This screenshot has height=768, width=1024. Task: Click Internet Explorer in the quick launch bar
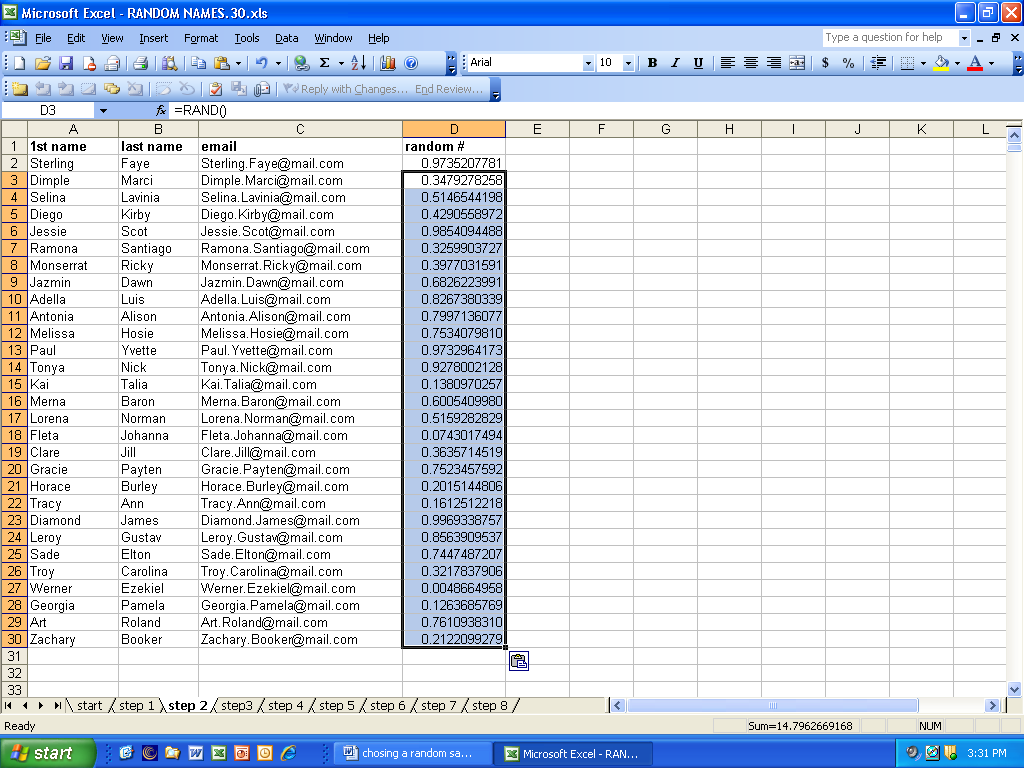(x=289, y=753)
